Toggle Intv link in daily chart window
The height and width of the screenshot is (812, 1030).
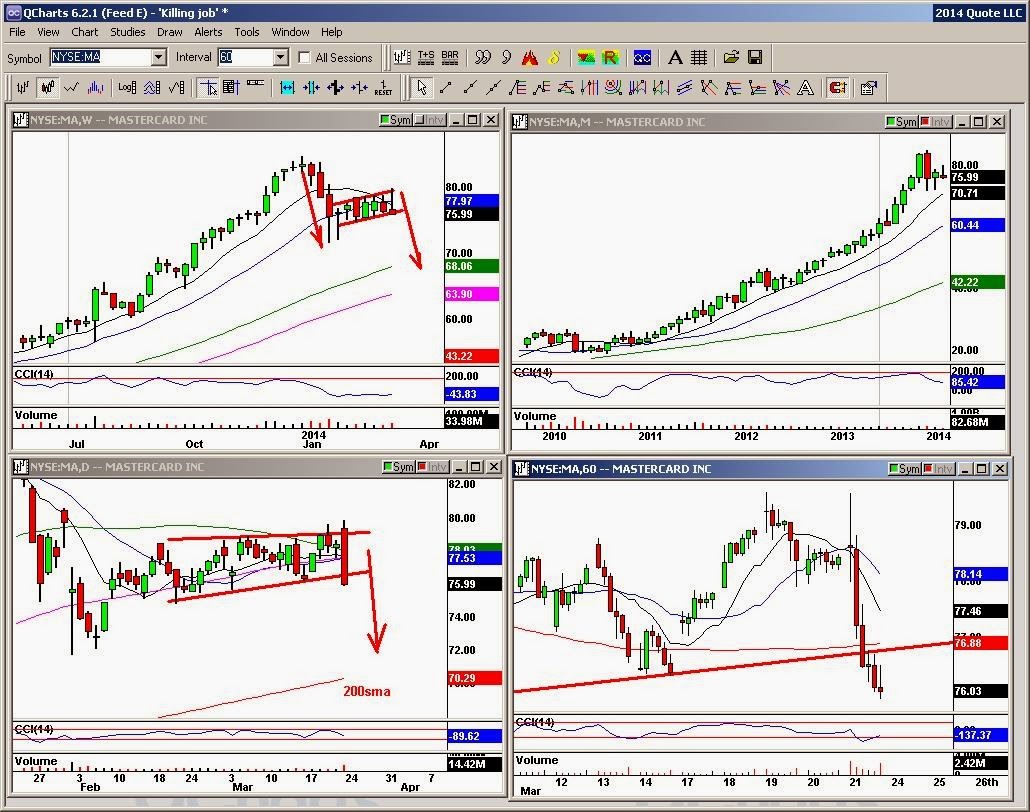[x=433, y=466]
